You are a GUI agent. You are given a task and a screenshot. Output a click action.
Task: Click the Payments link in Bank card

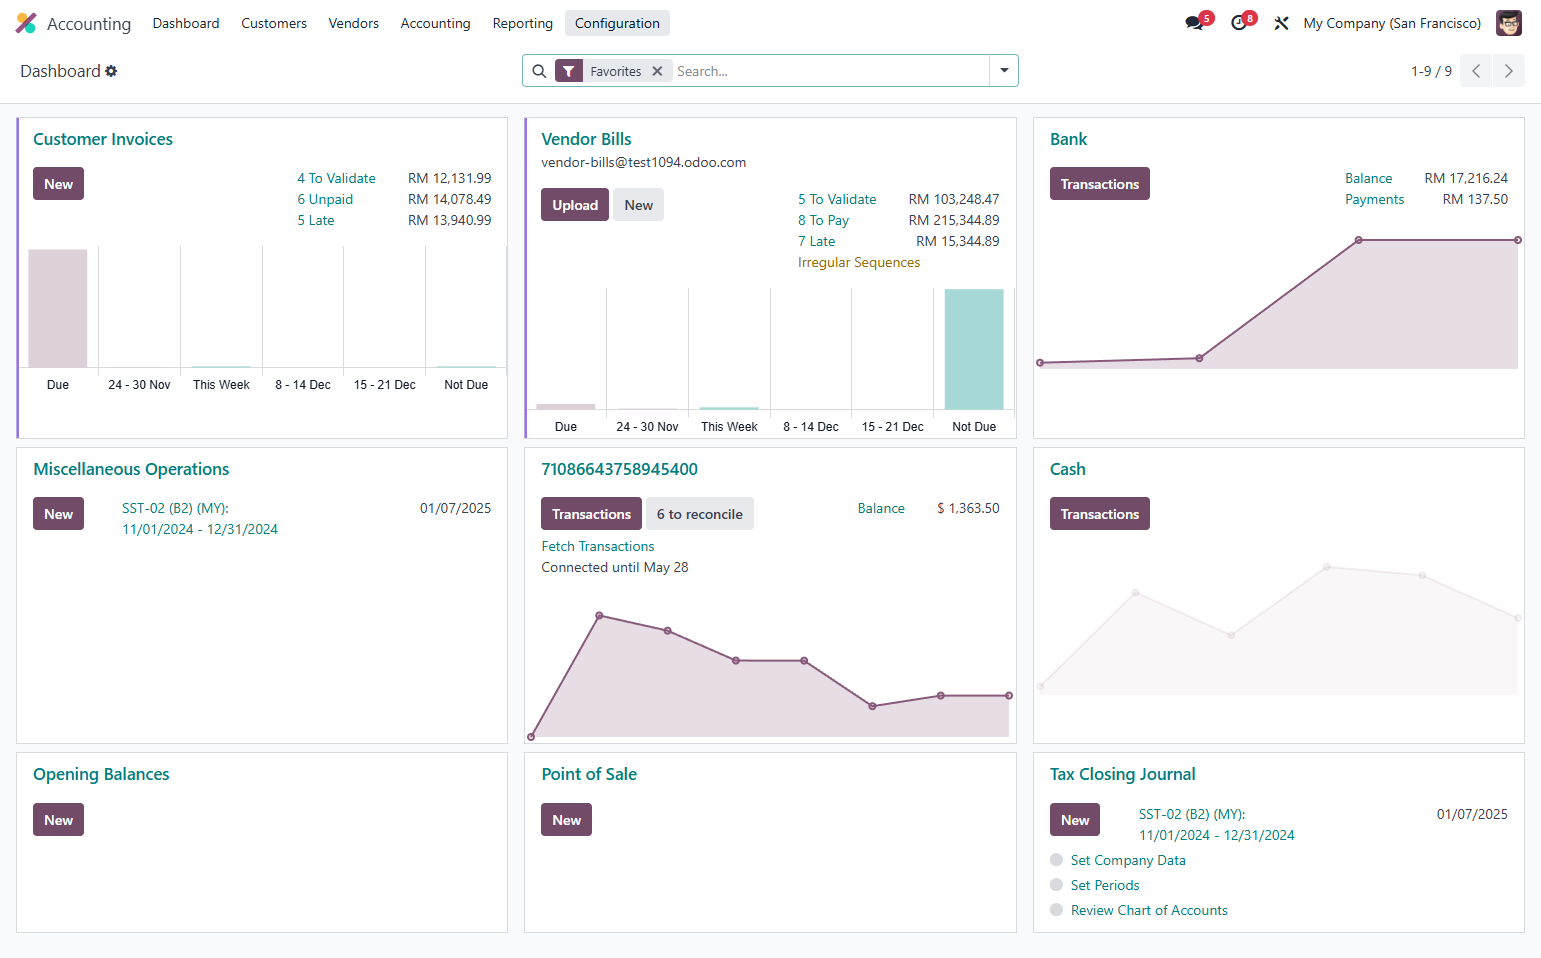[1374, 199]
